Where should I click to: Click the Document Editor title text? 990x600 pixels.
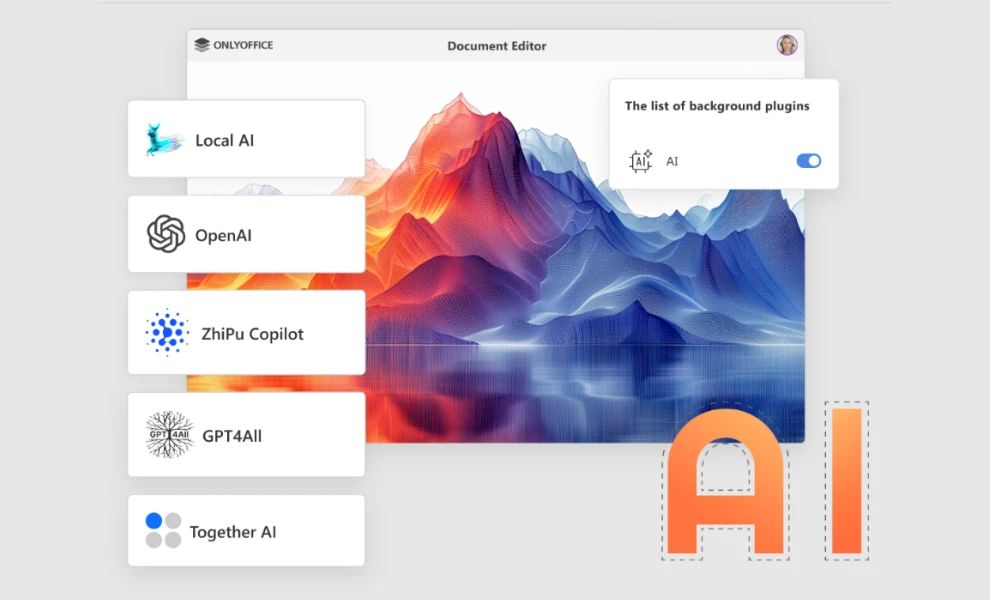(x=497, y=45)
